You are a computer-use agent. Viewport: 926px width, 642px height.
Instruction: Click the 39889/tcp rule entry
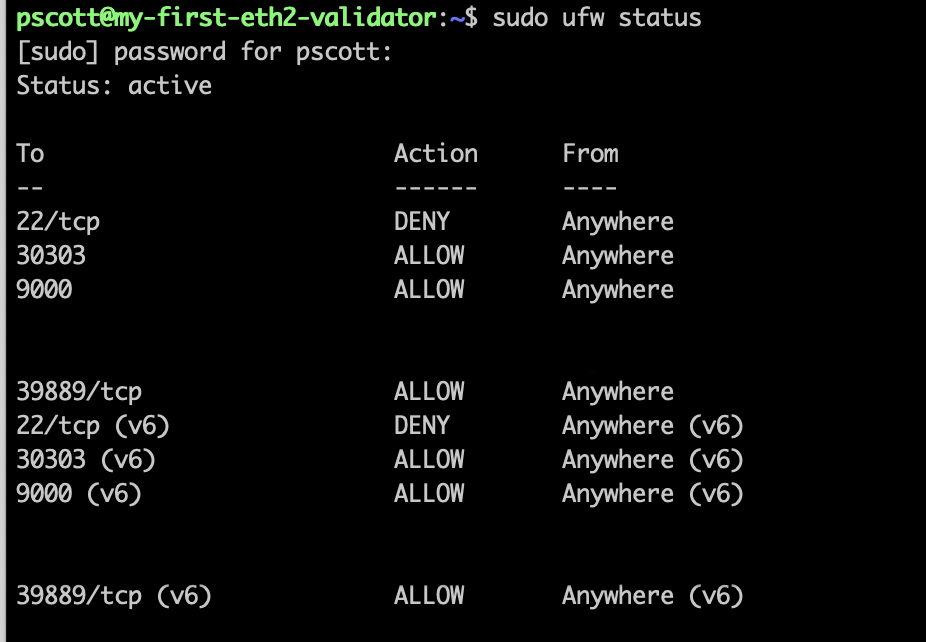pyautogui.click(x=79, y=392)
